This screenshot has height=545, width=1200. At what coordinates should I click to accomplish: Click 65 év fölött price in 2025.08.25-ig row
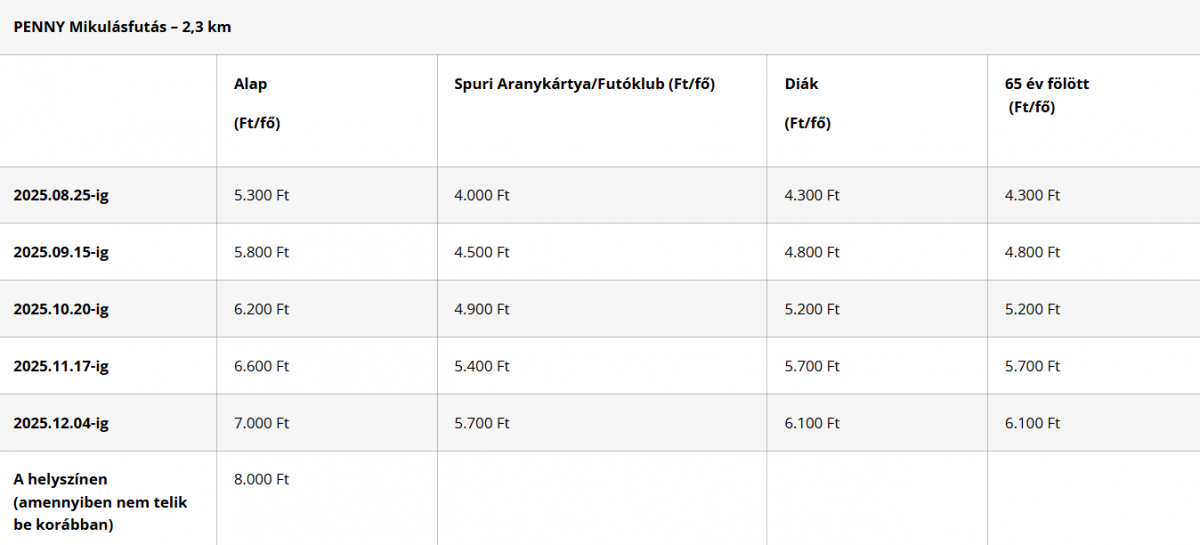click(1032, 195)
